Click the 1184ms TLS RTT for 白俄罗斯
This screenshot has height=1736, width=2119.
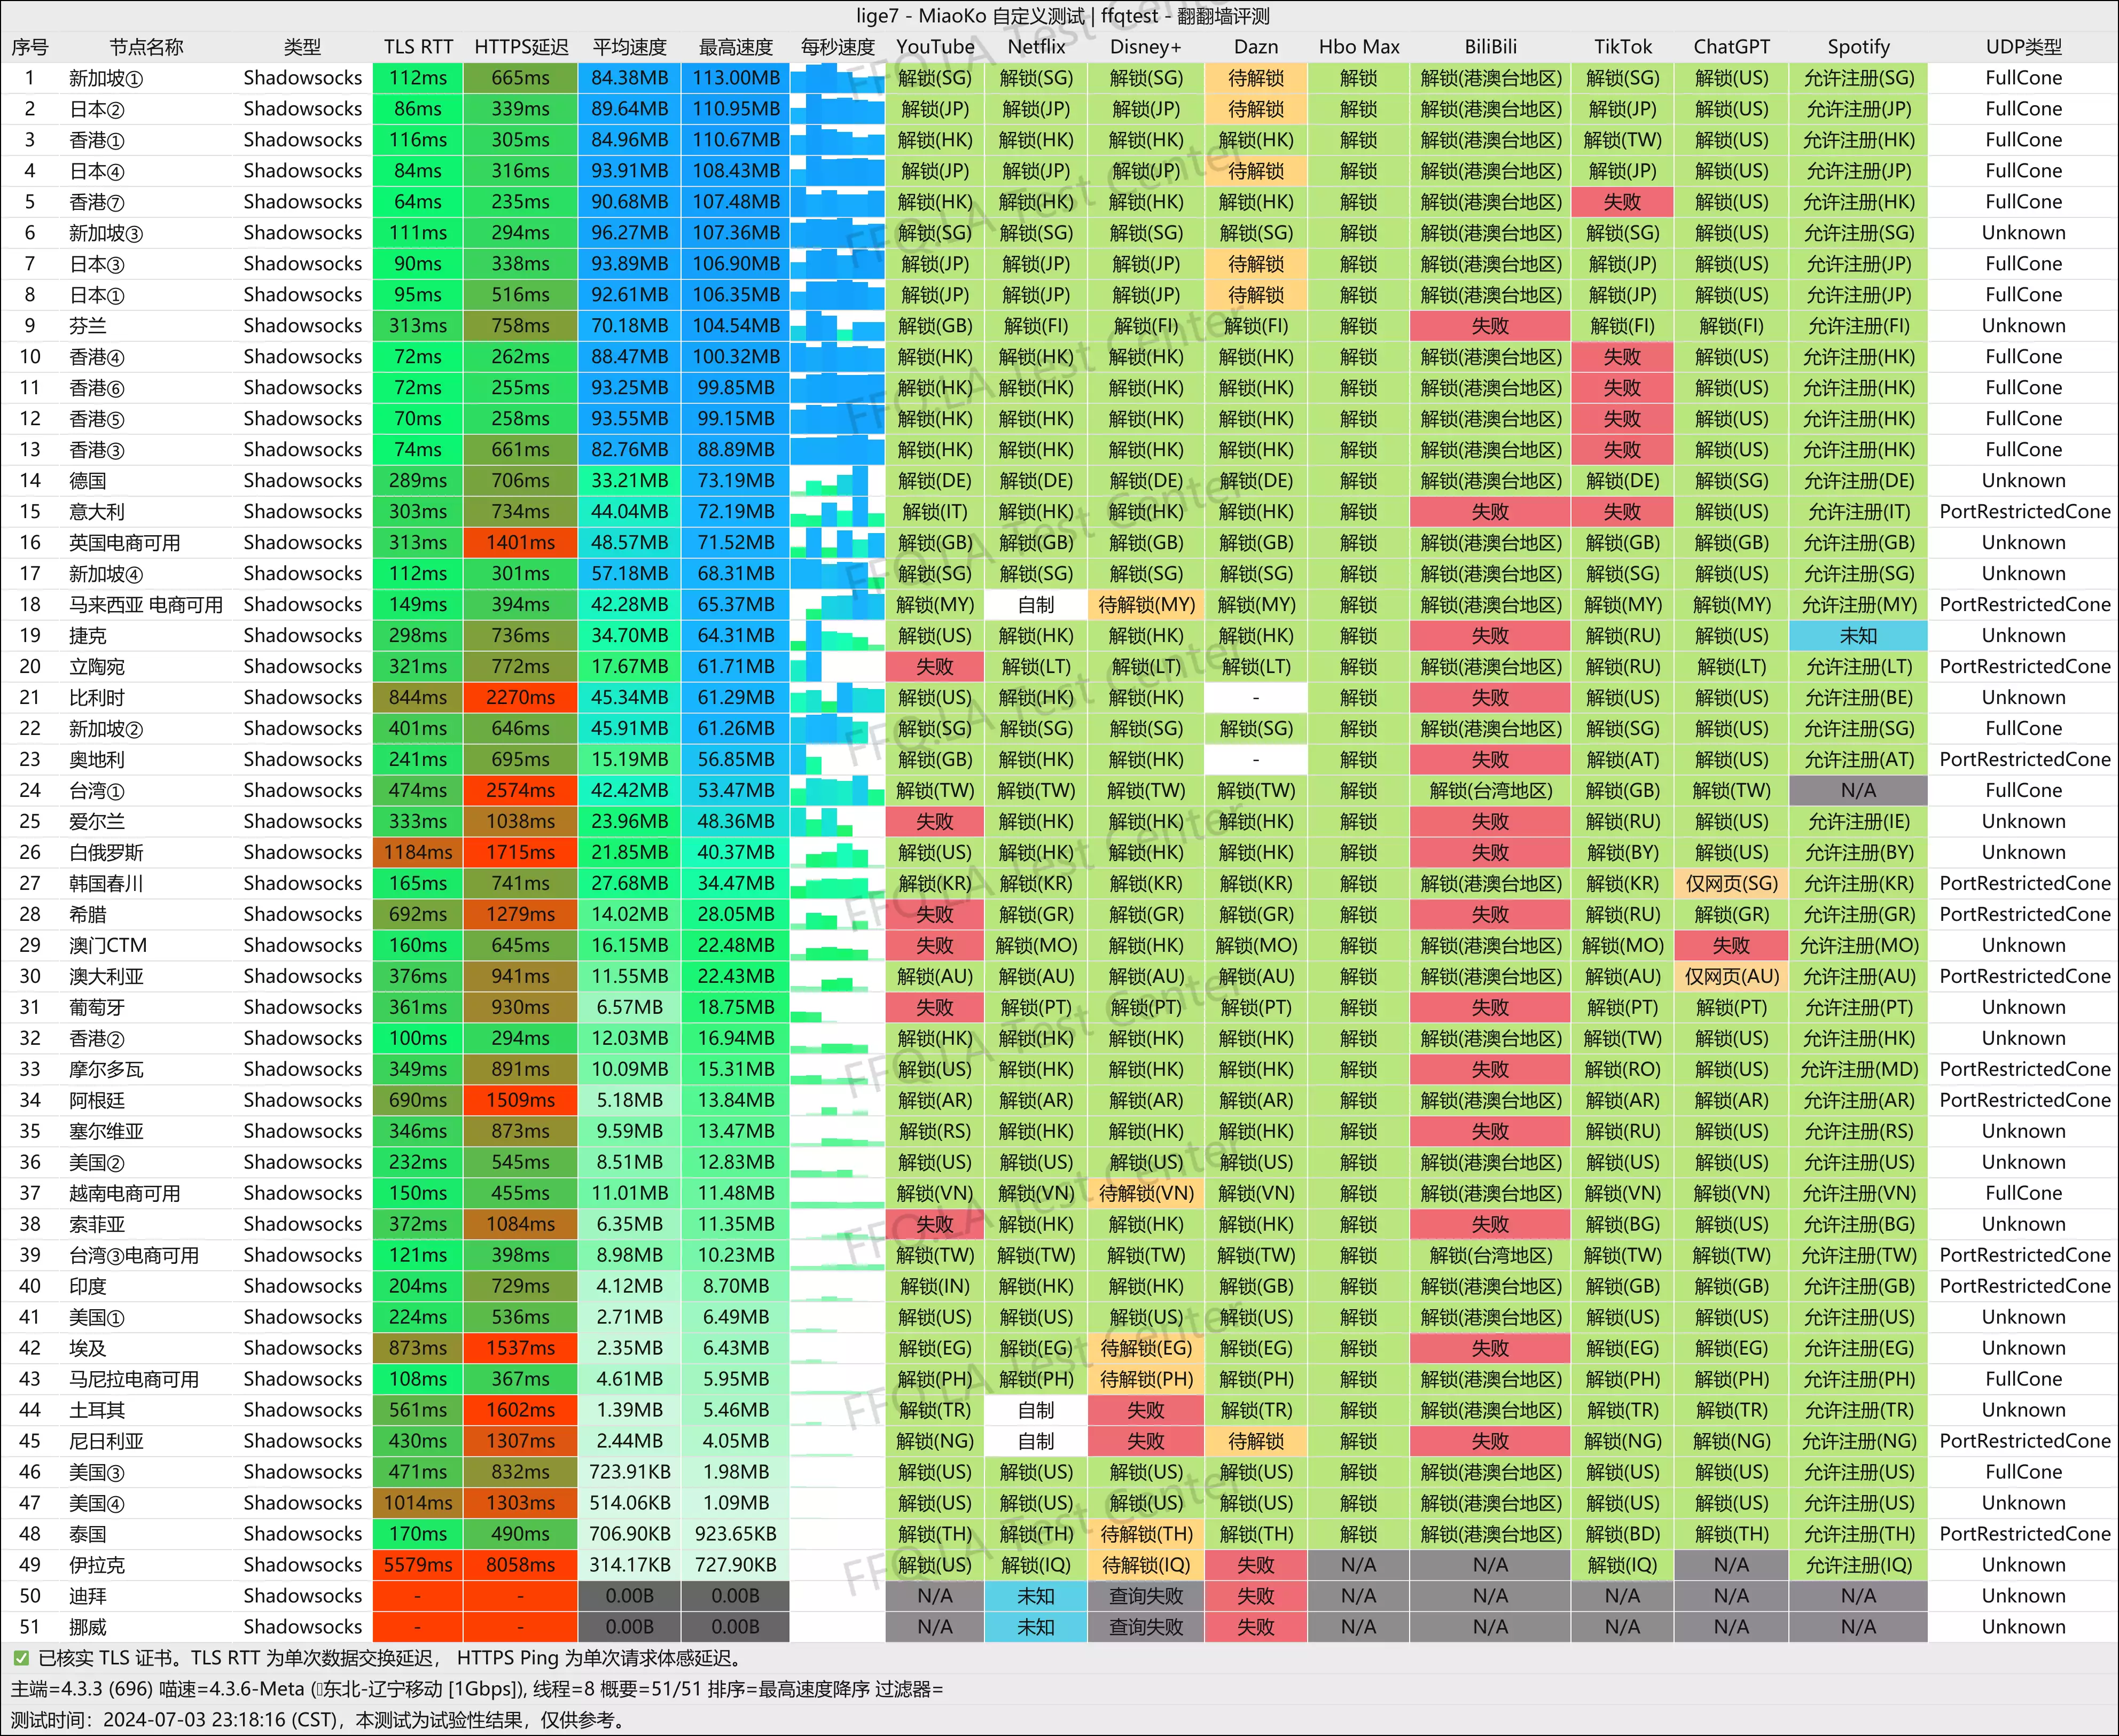tap(418, 853)
